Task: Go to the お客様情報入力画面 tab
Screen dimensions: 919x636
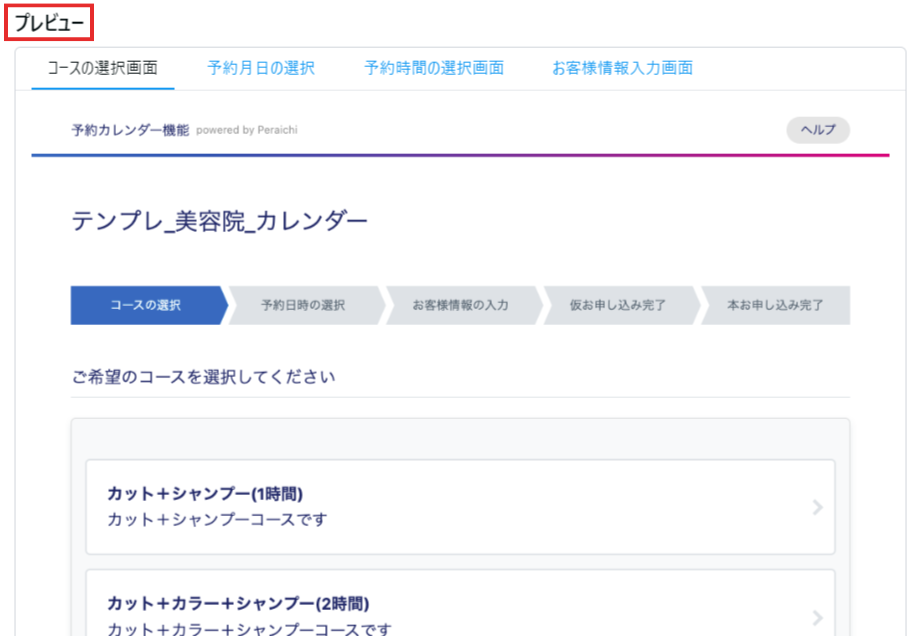Action: tap(622, 68)
